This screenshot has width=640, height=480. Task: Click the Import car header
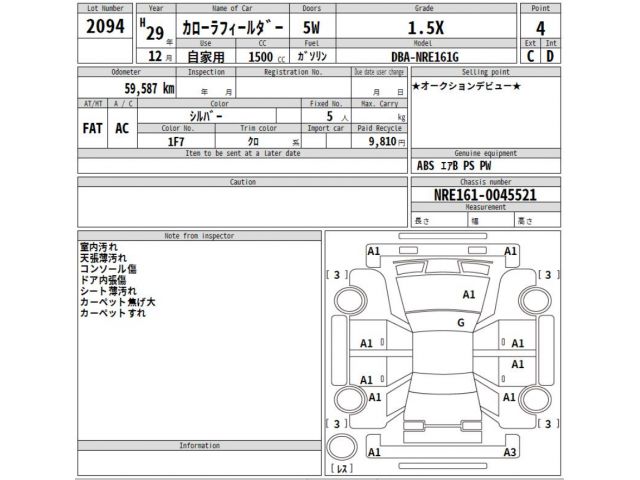[x=326, y=128]
